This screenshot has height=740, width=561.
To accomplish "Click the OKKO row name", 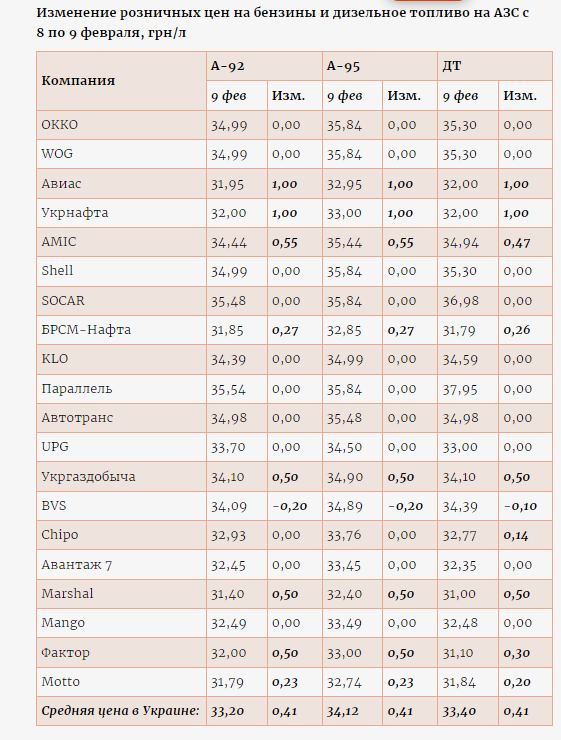I will pos(59,125).
